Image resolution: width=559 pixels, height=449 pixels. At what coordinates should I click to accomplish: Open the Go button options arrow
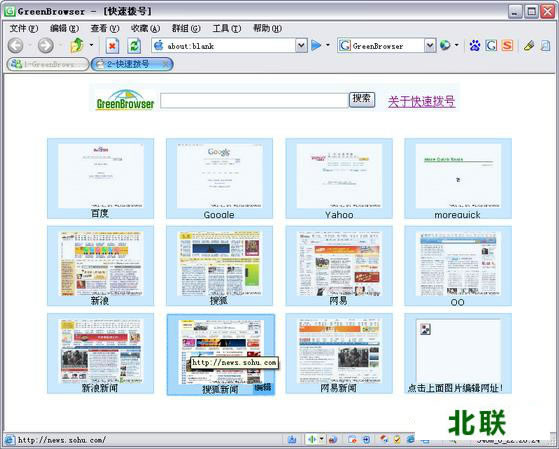[x=328, y=45]
